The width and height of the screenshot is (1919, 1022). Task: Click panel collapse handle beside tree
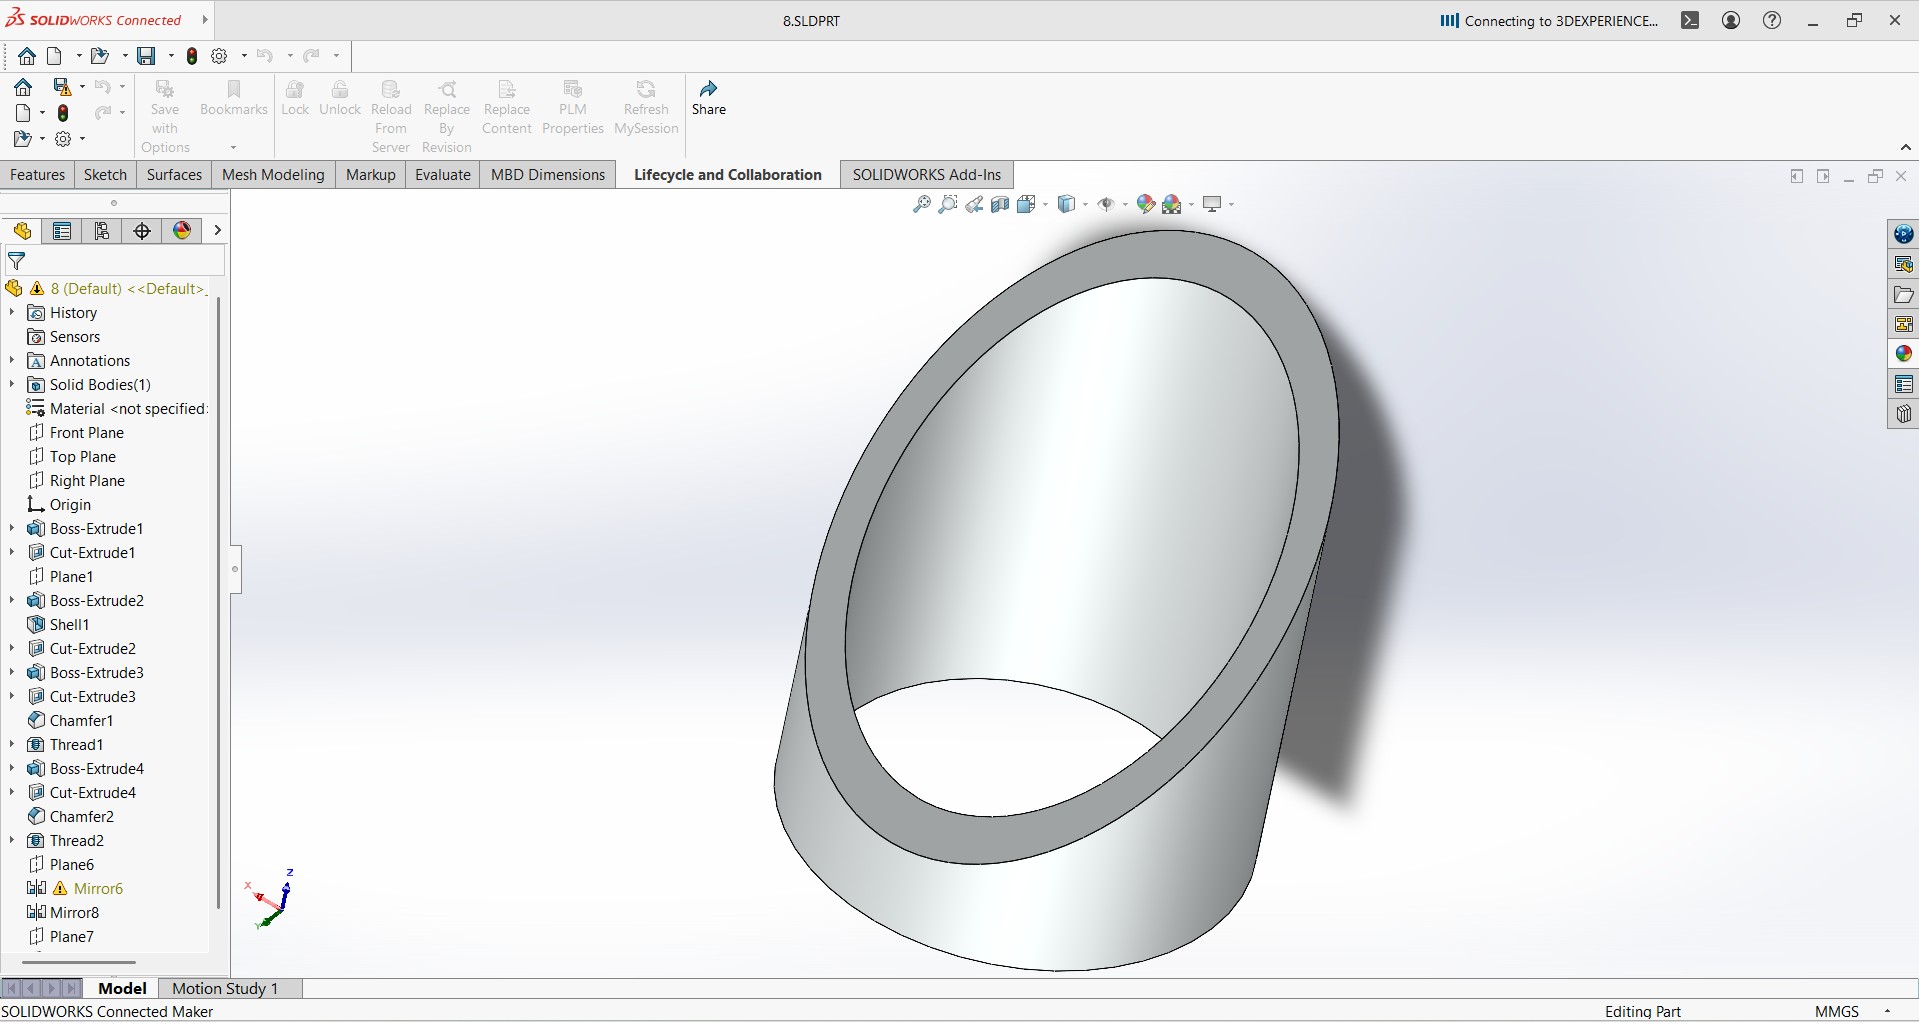click(235, 569)
